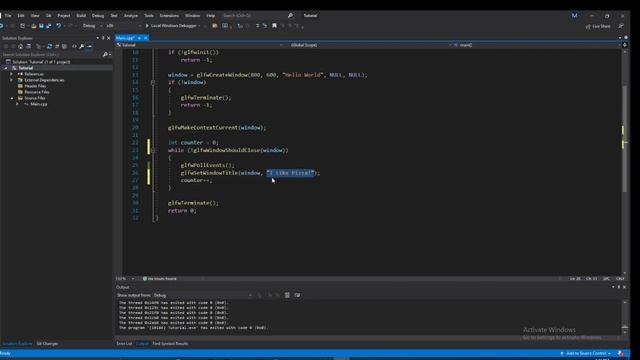Click the Live Share button
This screenshot has width=640, height=360.
point(598,26)
